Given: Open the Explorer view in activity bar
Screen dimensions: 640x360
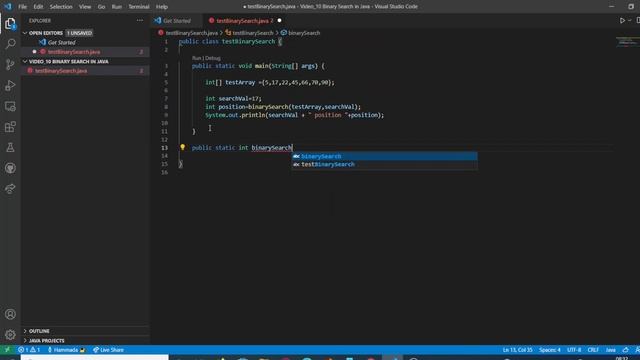Looking at the screenshot, I should (10, 24).
